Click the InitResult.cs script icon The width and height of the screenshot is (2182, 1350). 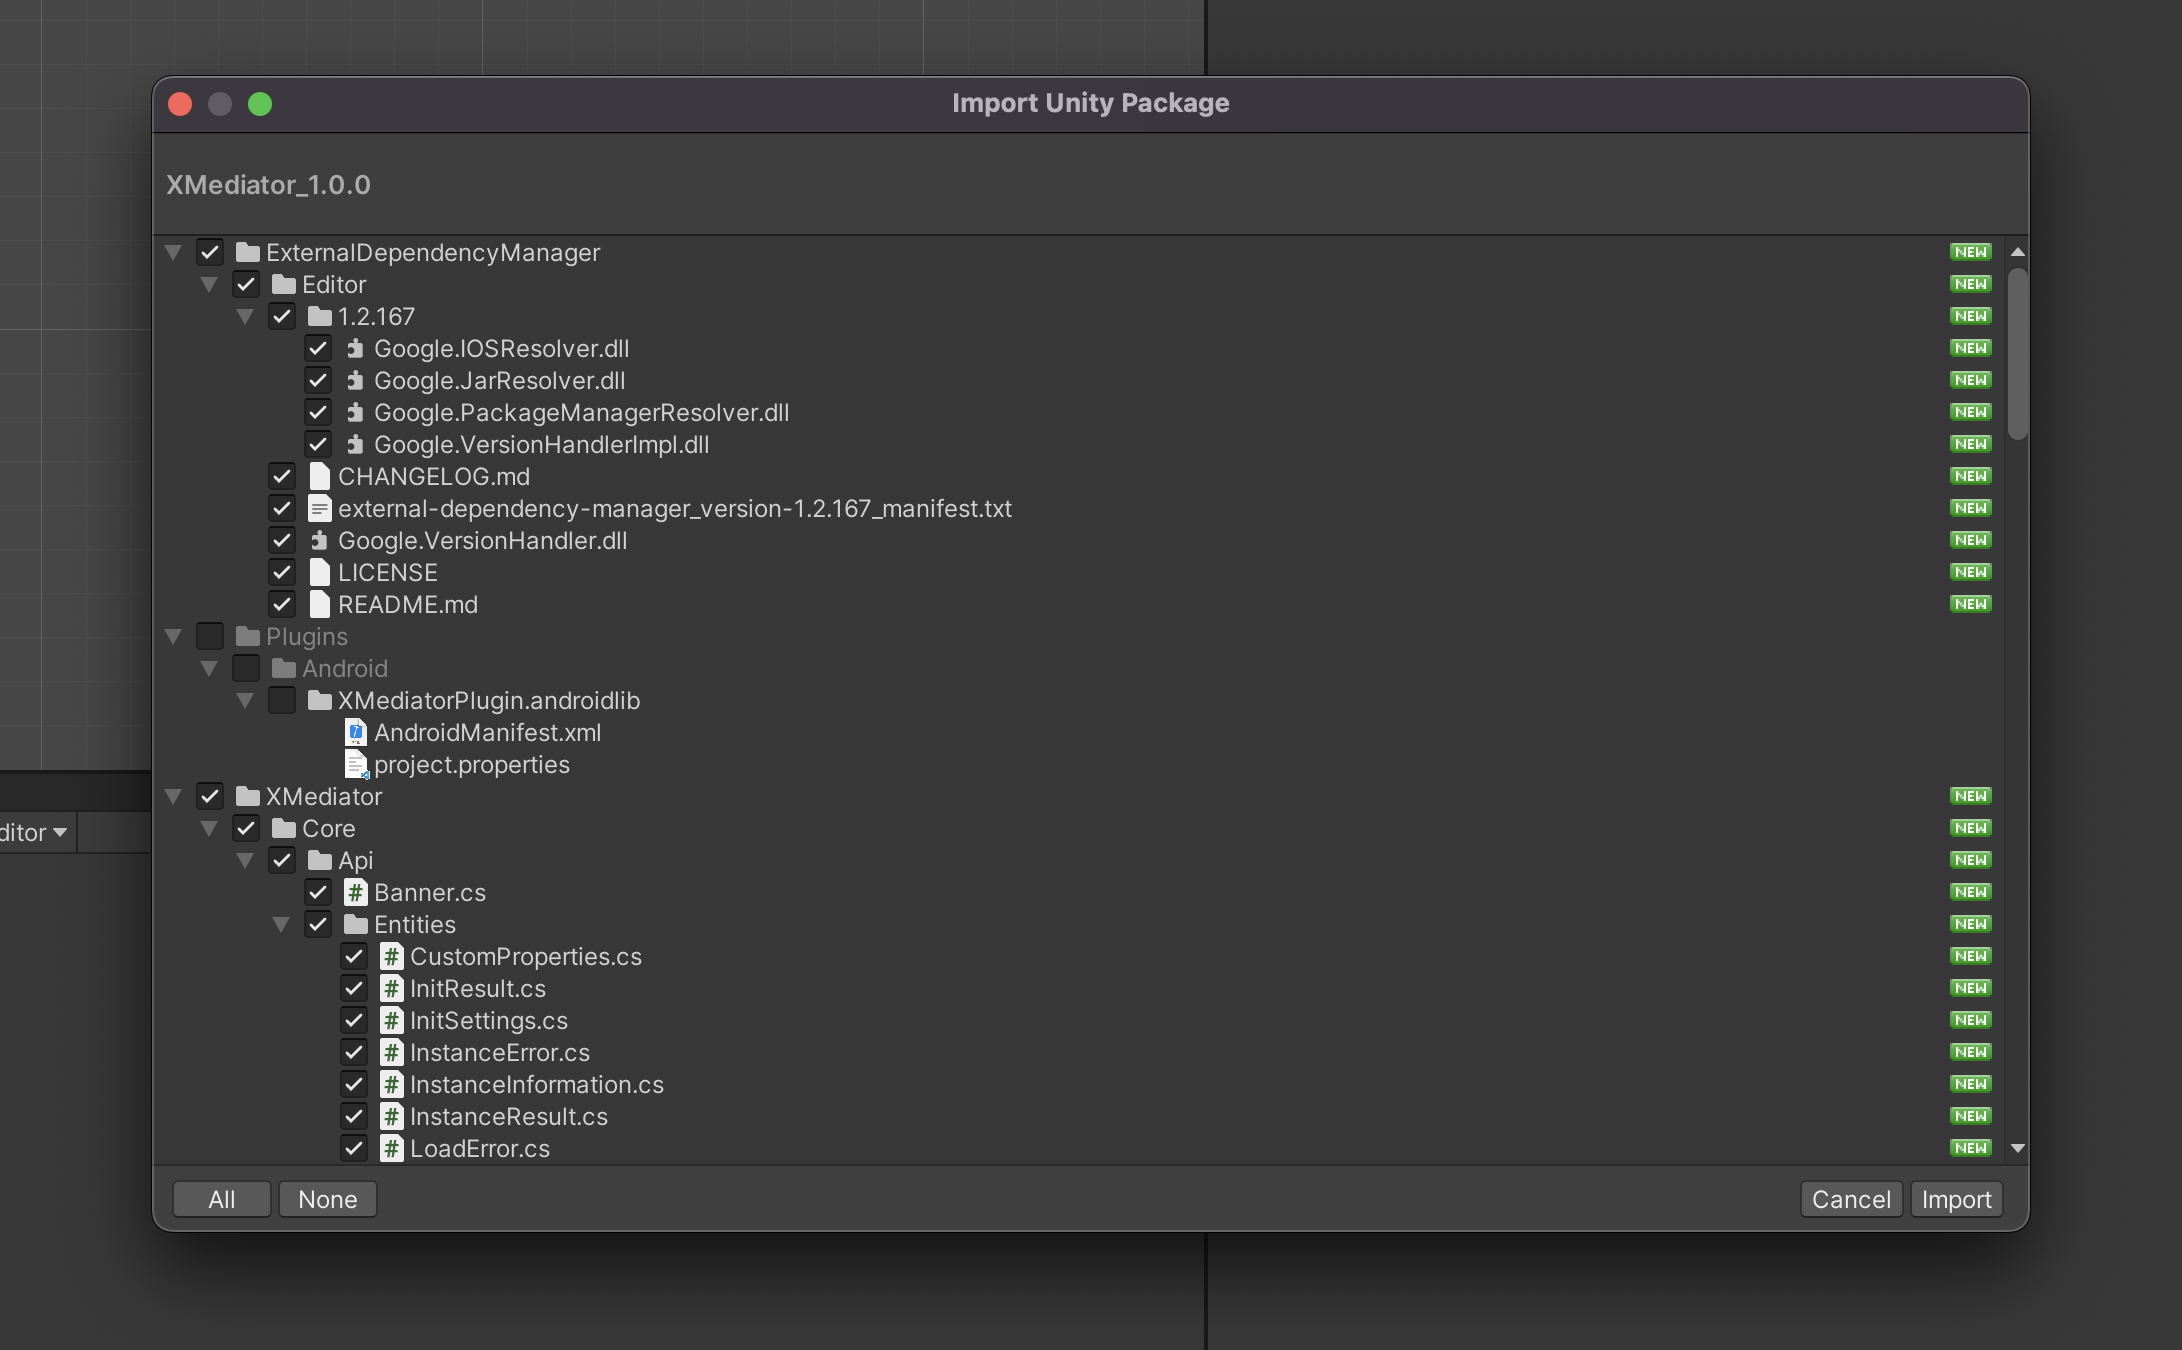click(x=391, y=989)
